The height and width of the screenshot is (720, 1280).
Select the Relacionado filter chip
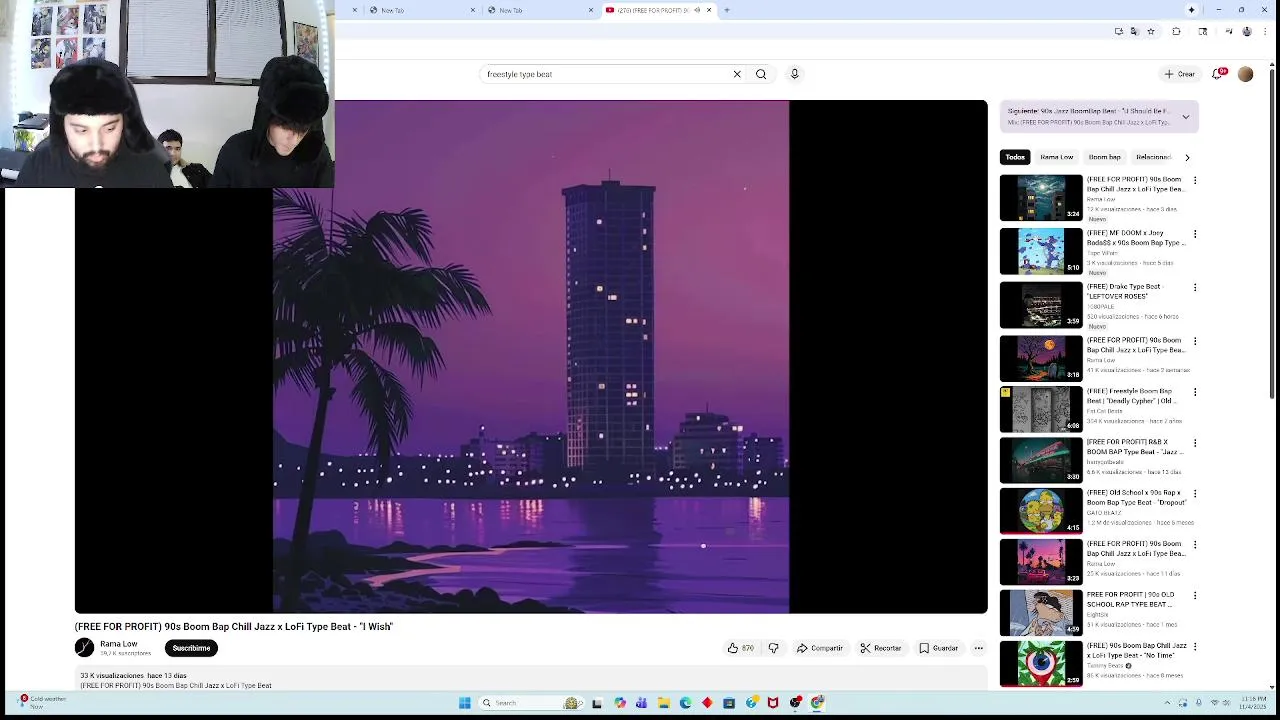(x=1152, y=157)
